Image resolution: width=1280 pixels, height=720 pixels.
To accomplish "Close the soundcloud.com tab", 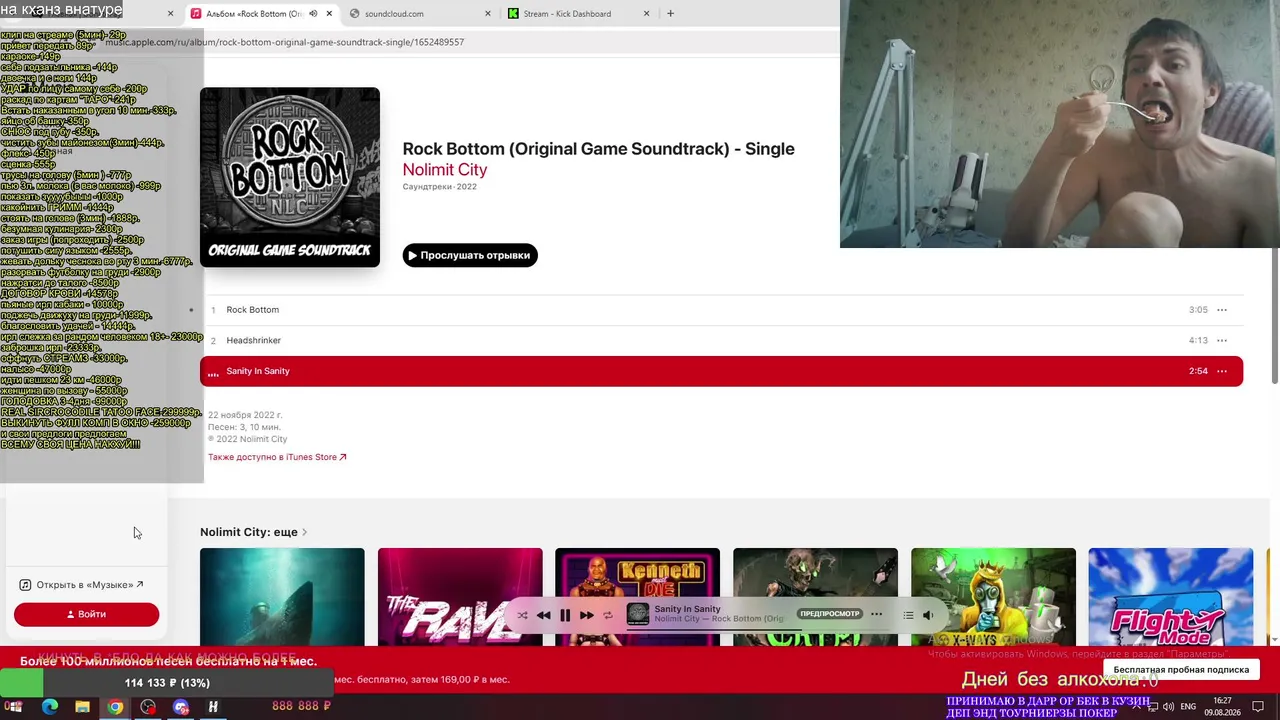I will tap(488, 14).
